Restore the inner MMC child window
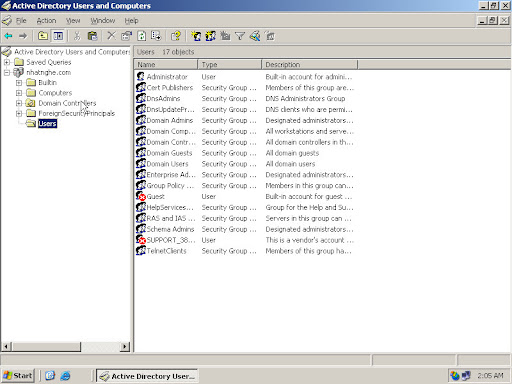The image size is (512, 384). (x=493, y=21)
